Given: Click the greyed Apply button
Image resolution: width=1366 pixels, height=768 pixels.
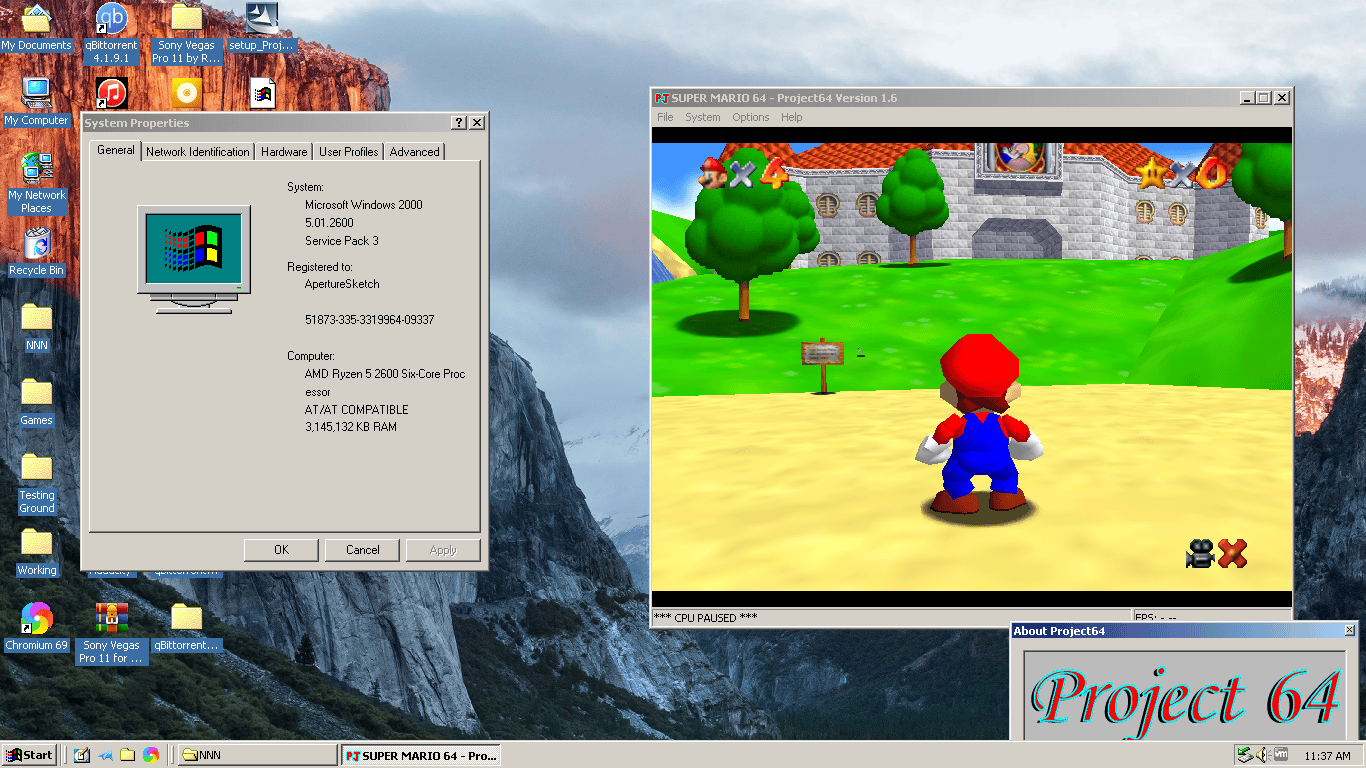Looking at the screenshot, I should point(443,550).
